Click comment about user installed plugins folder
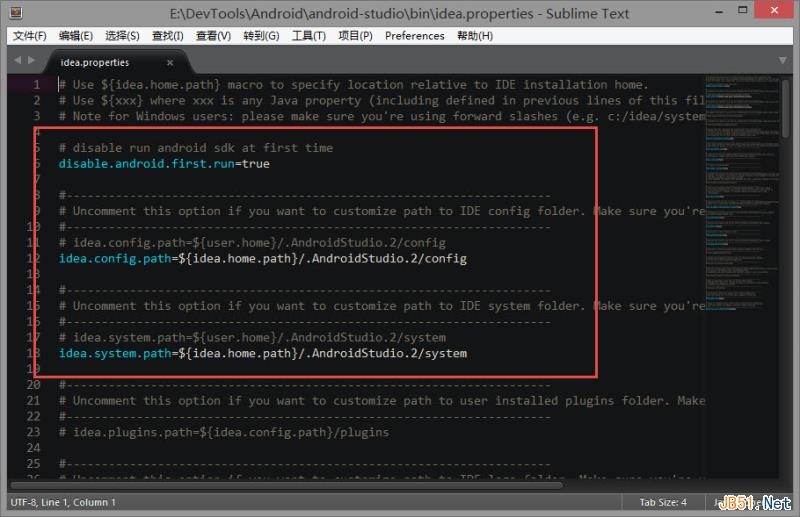Image resolution: width=800 pixels, height=517 pixels. (x=382, y=401)
